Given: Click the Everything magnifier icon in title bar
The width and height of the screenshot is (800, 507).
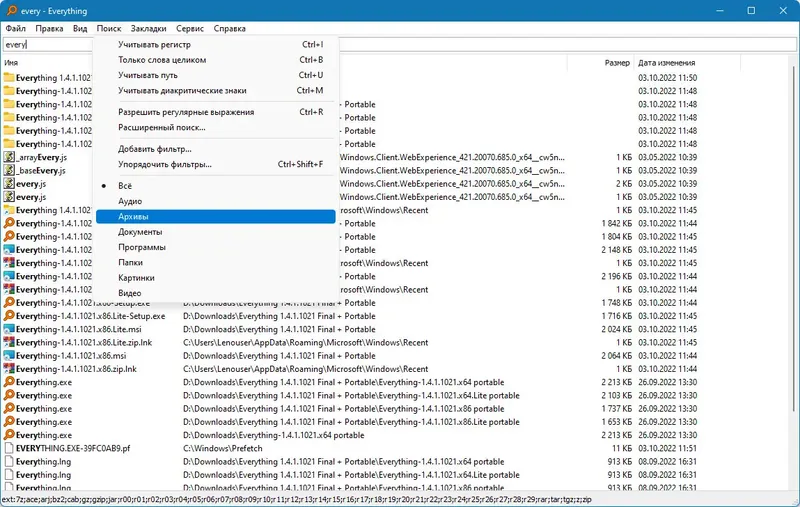Looking at the screenshot, I should [x=11, y=10].
